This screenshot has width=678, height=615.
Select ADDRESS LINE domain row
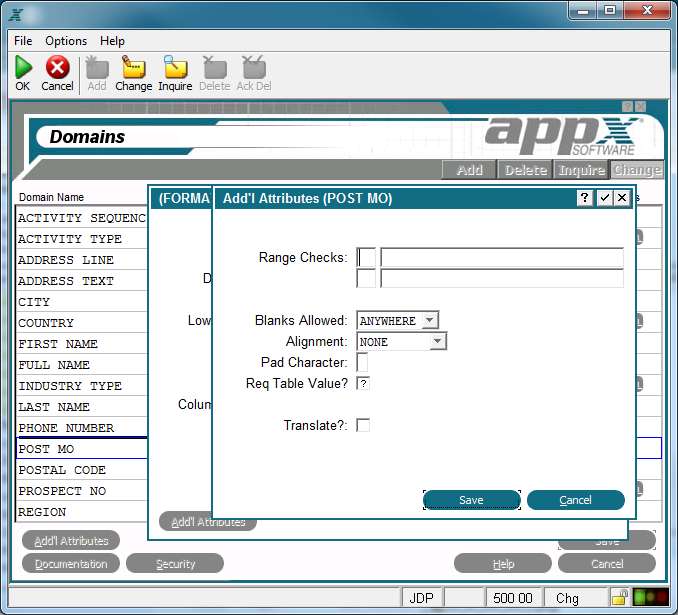[x=82, y=260]
